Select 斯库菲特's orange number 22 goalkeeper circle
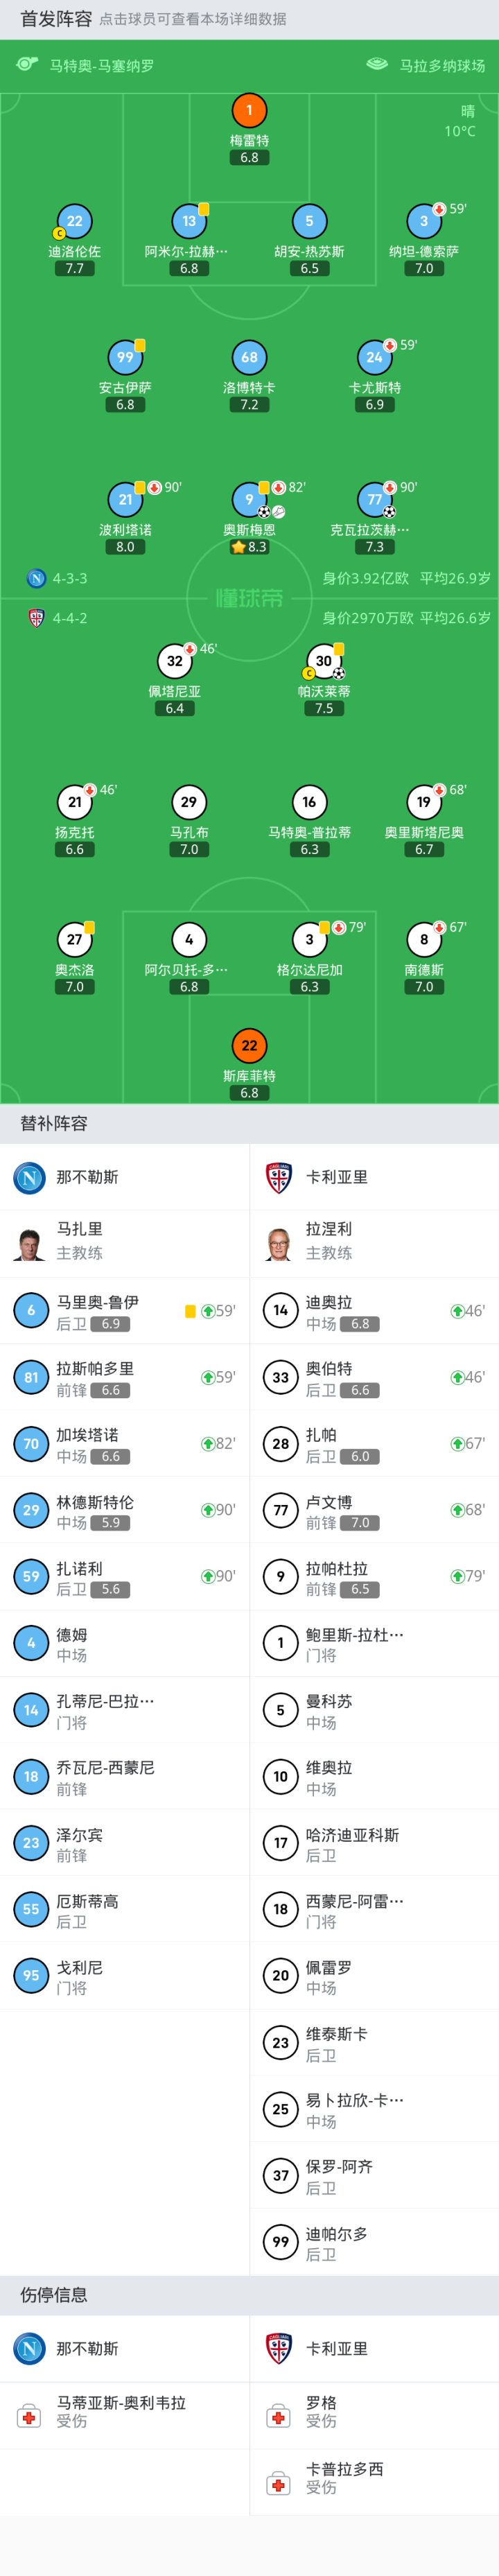Viewport: 499px width, 2576px height. click(249, 1045)
